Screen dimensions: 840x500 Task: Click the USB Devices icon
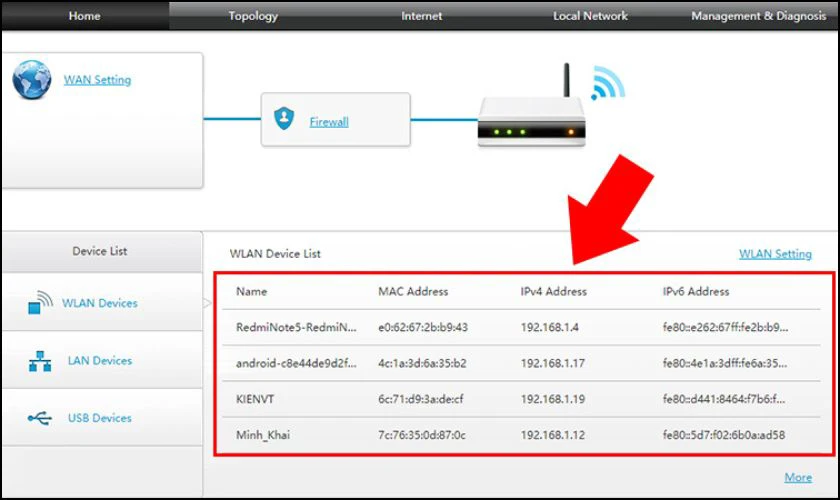[x=40, y=418]
